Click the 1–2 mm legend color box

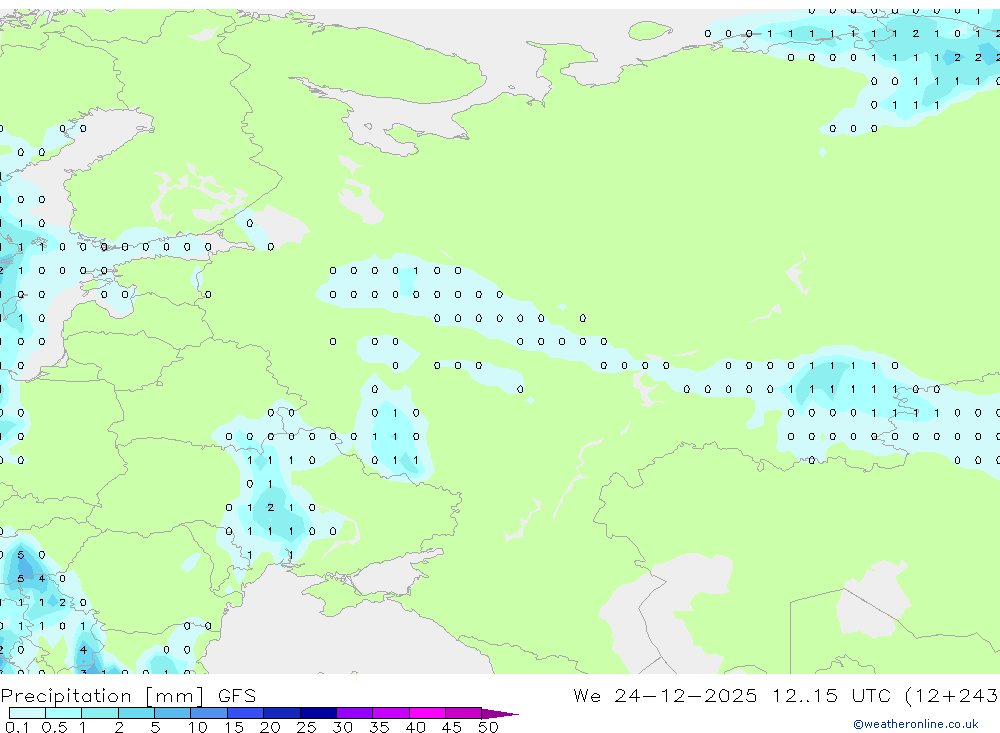[100, 713]
